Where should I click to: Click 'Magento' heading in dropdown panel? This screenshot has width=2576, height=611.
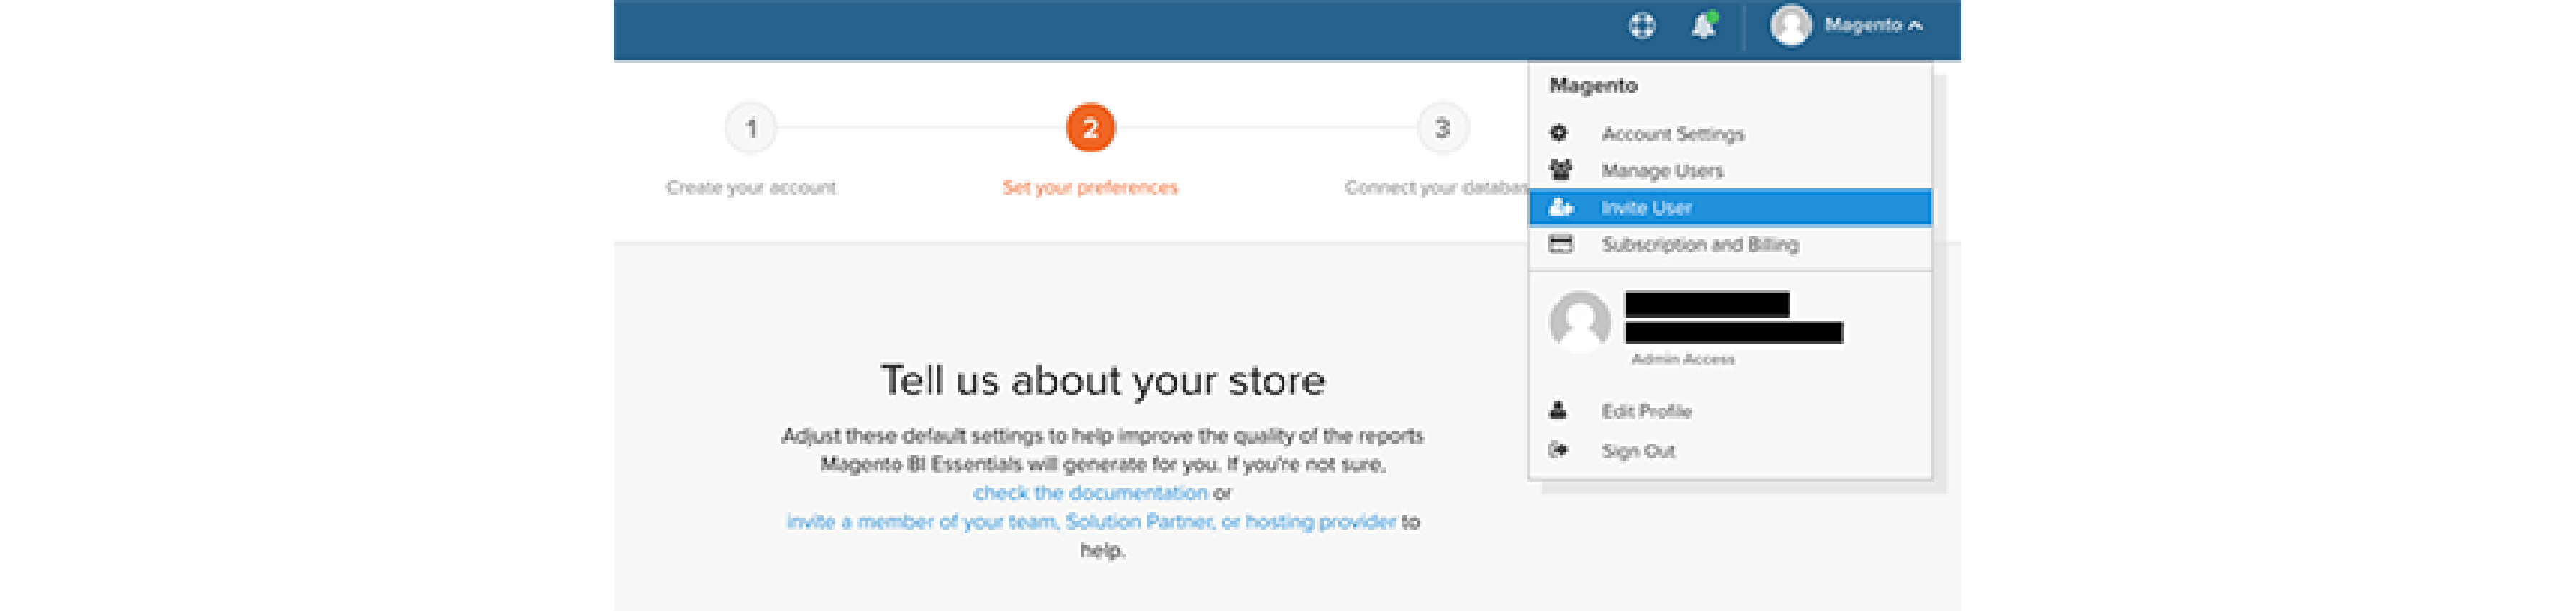1593,85
